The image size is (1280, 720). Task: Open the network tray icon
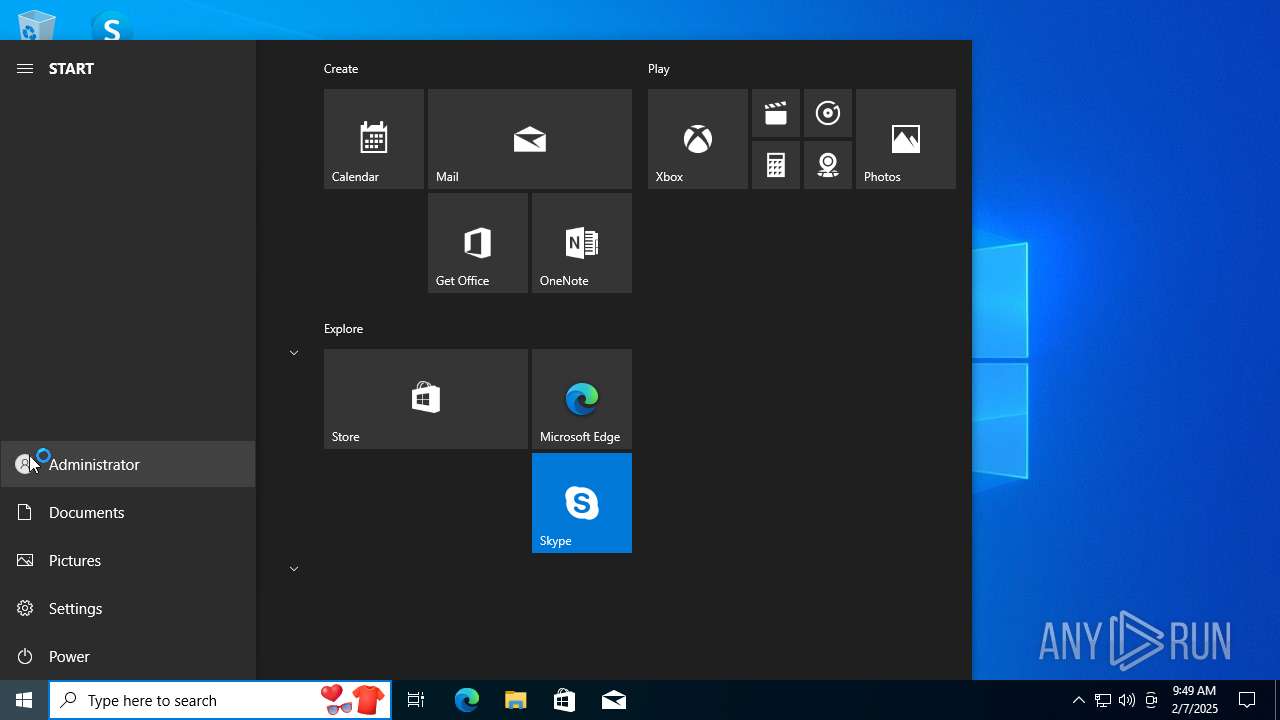tap(1102, 700)
